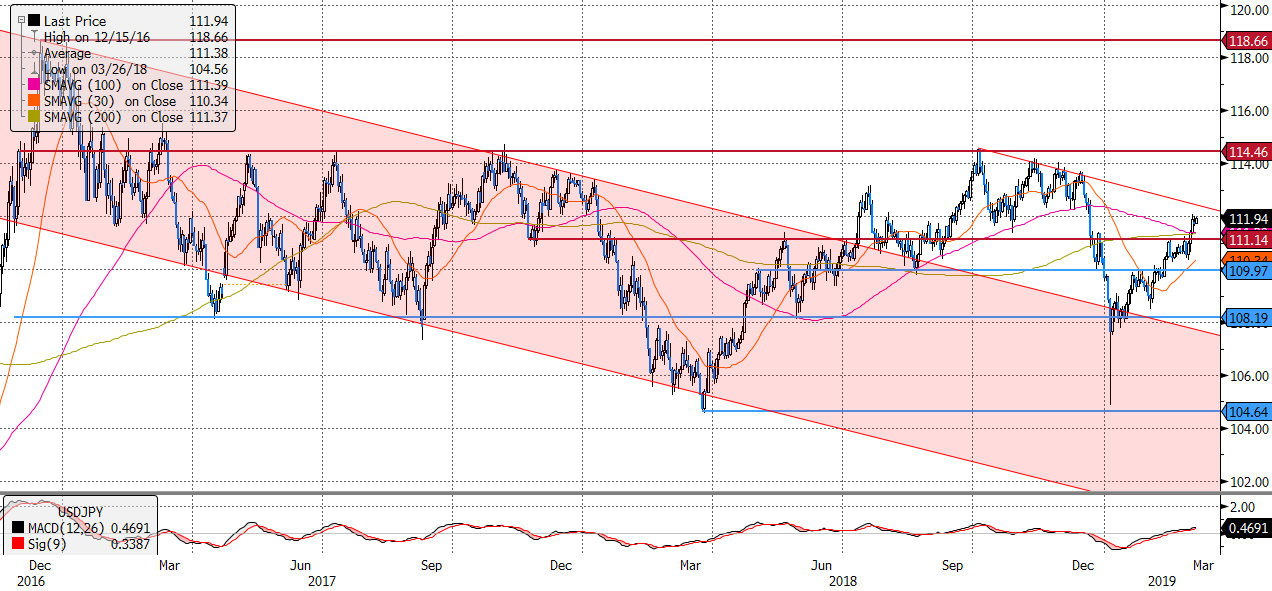The width and height of the screenshot is (1272, 591).
Task: Click the Average marker icon in legend
Action: (x=35, y=53)
